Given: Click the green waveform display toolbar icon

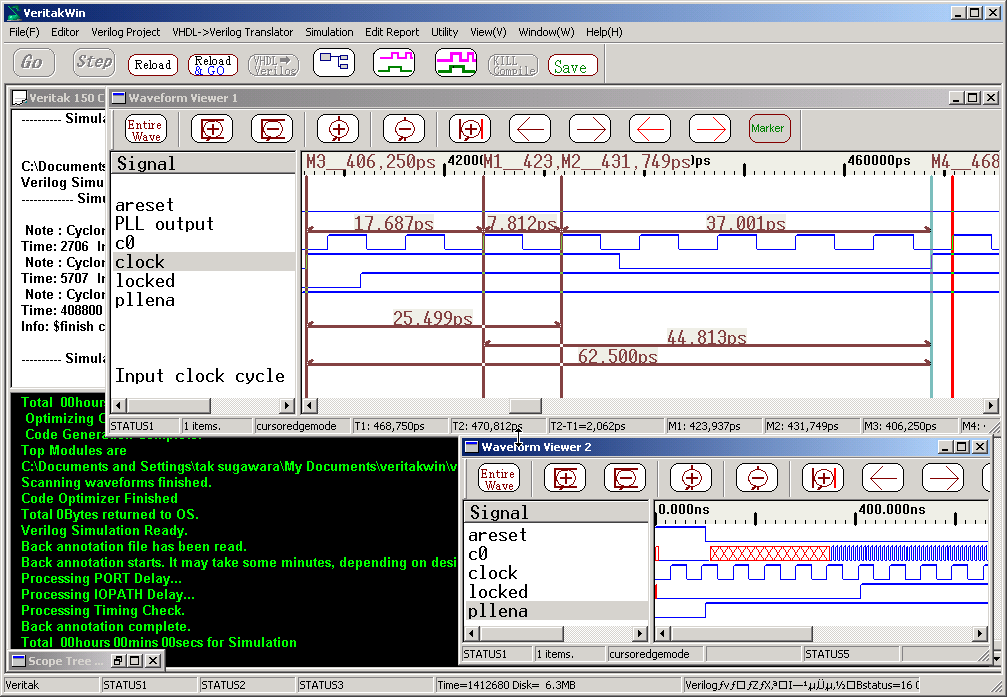Looking at the screenshot, I should coord(393,62).
